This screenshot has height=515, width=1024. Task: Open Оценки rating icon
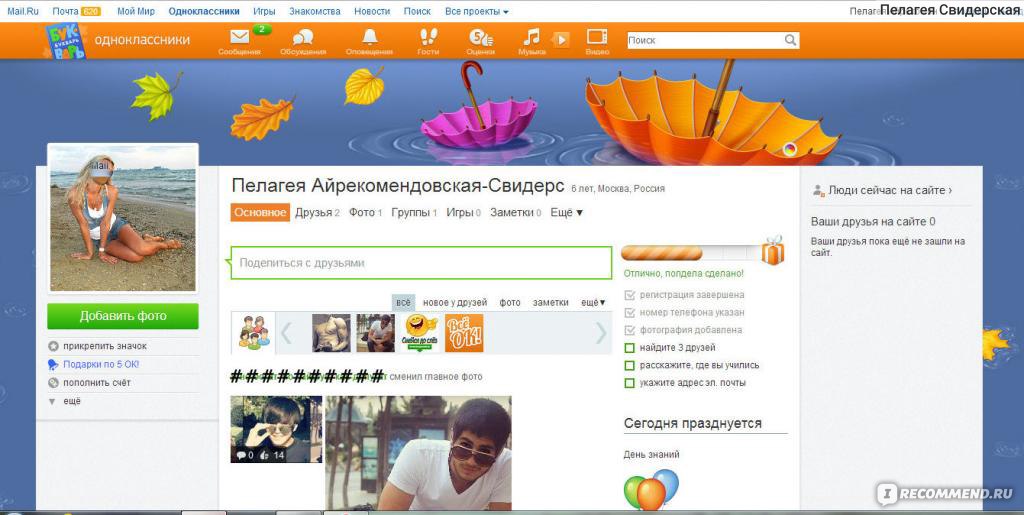pyautogui.click(x=481, y=37)
